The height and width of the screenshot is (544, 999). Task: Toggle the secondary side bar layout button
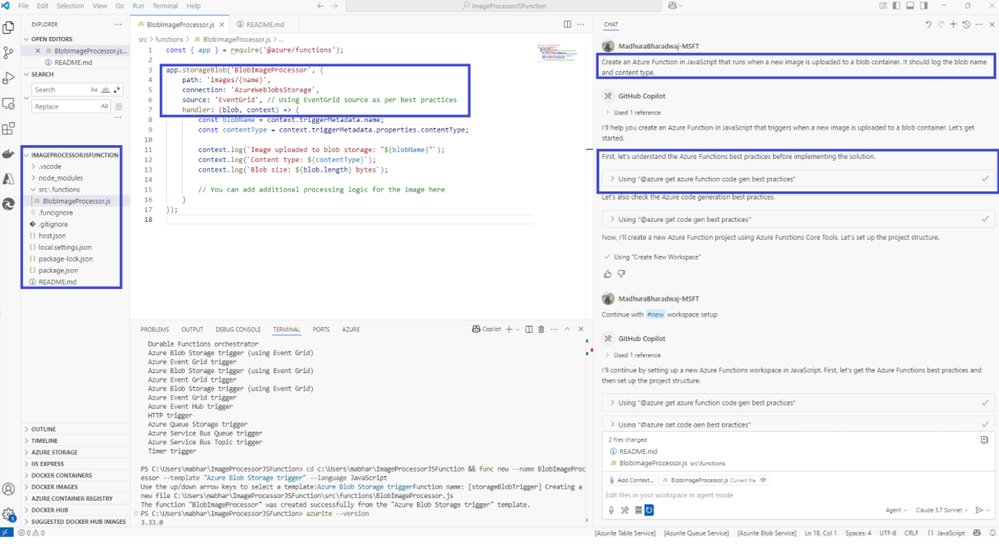click(x=924, y=6)
